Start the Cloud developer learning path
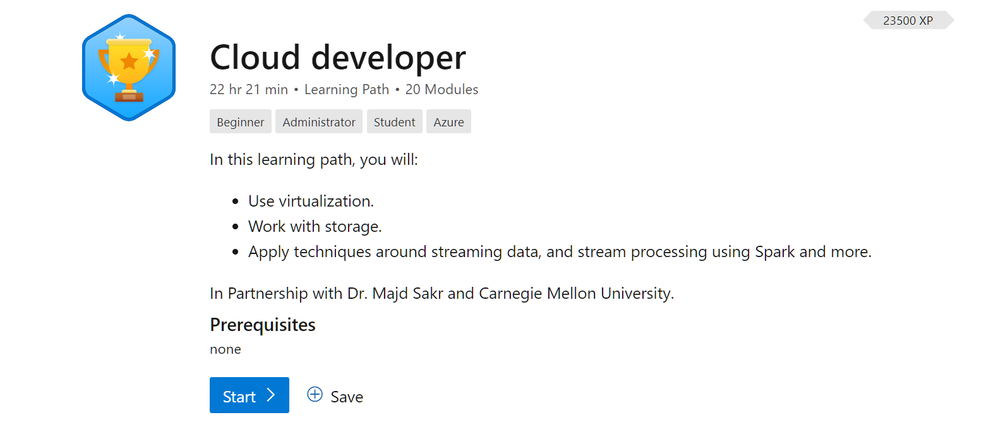The image size is (998, 434). coord(250,395)
